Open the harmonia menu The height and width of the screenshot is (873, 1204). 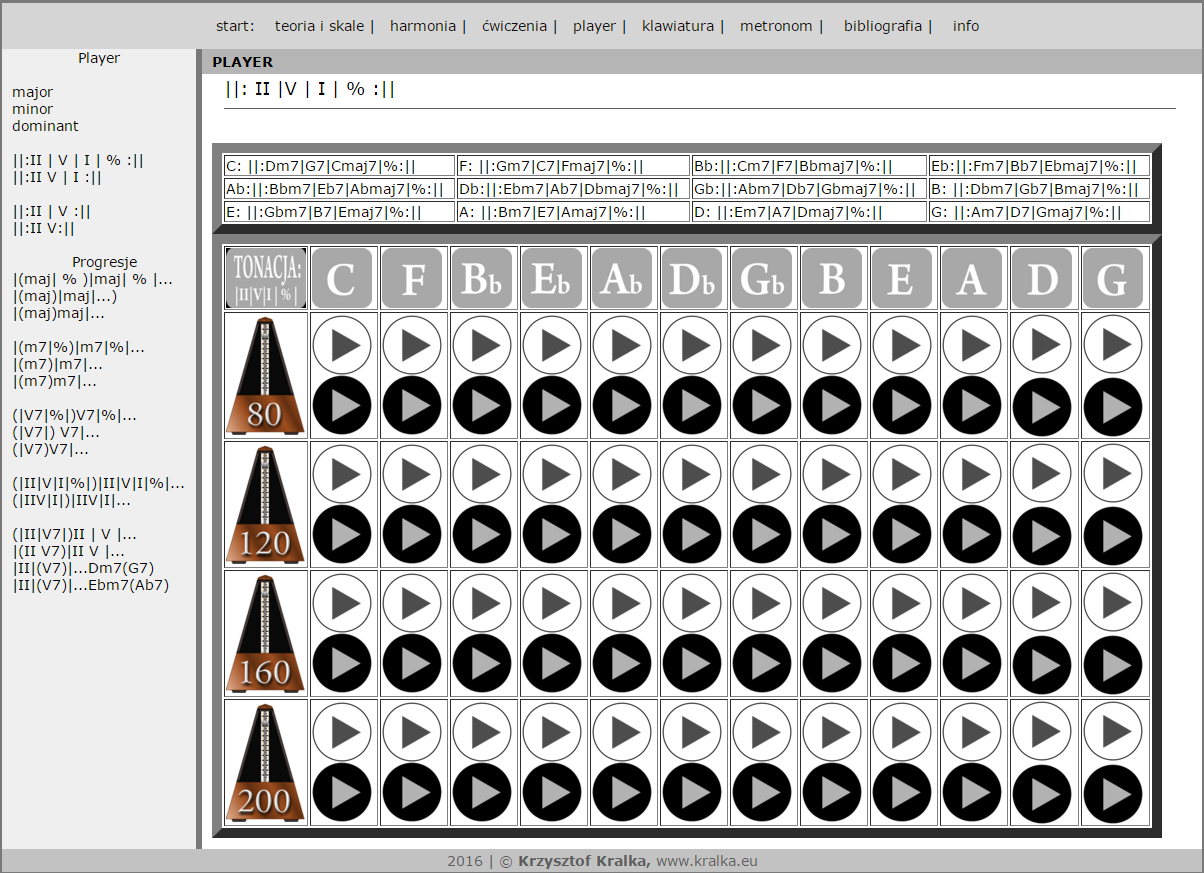click(x=423, y=26)
